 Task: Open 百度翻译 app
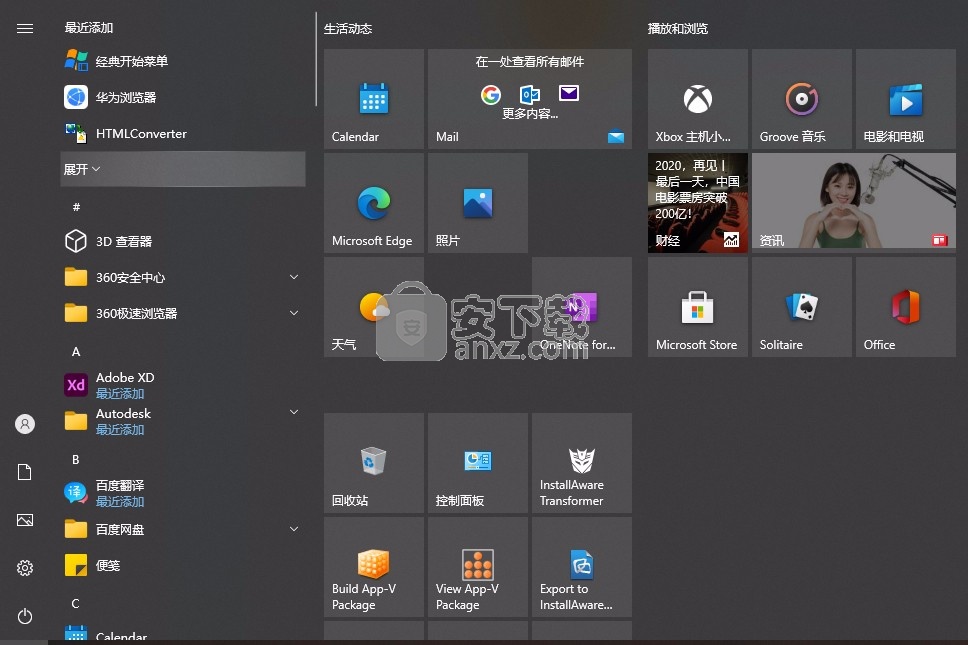pos(183,493)
